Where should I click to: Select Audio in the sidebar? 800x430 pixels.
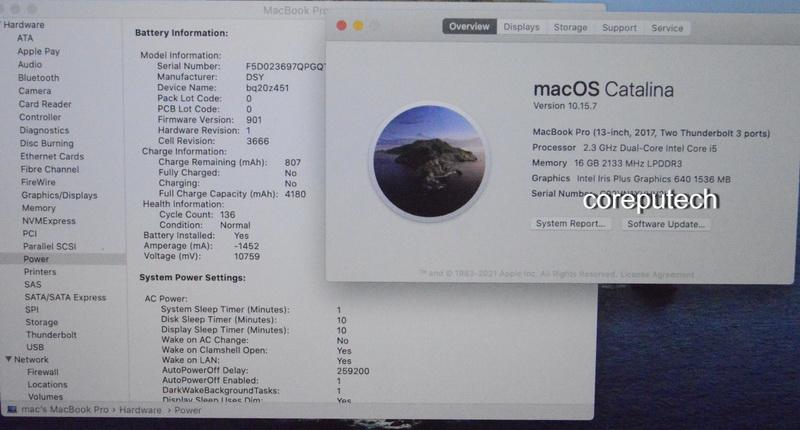pyautogui.click(x=30, y=64)
